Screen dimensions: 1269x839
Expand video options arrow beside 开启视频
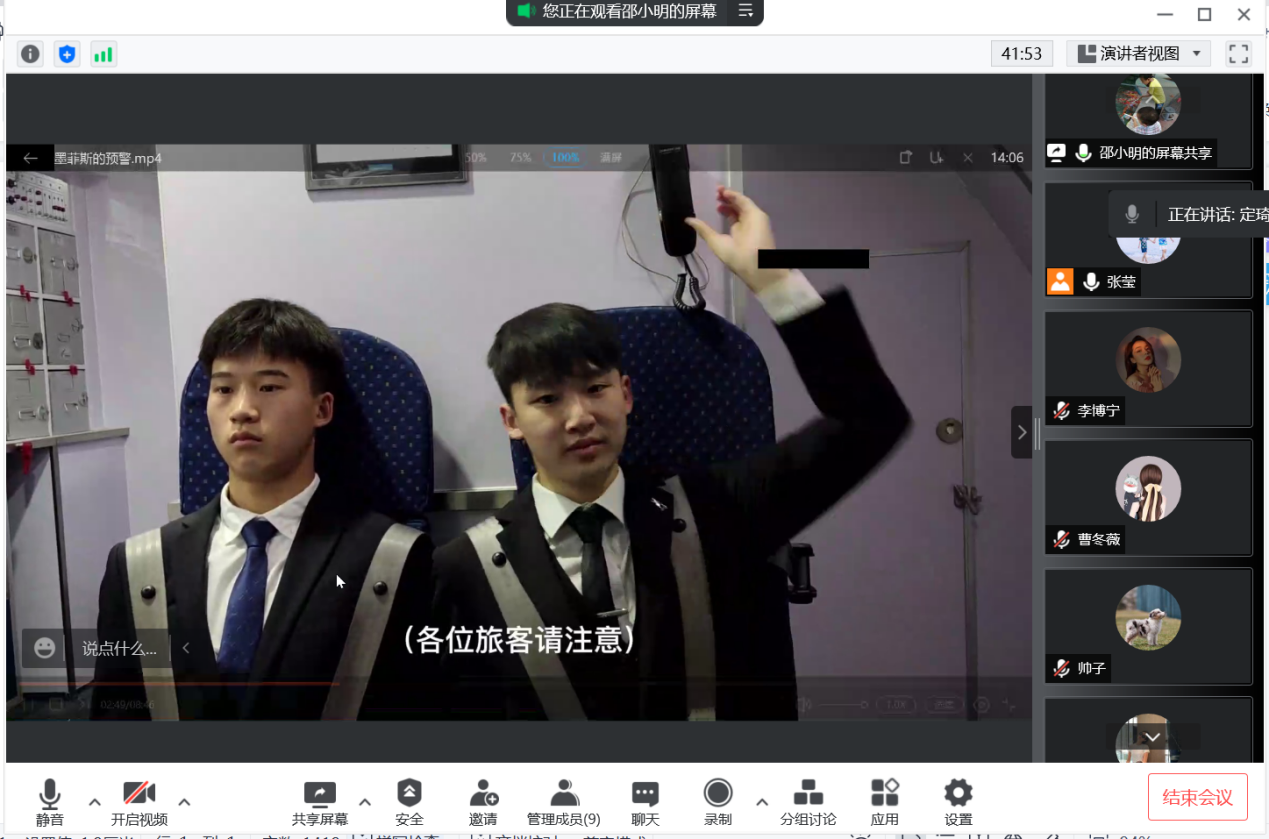[184, 801]
